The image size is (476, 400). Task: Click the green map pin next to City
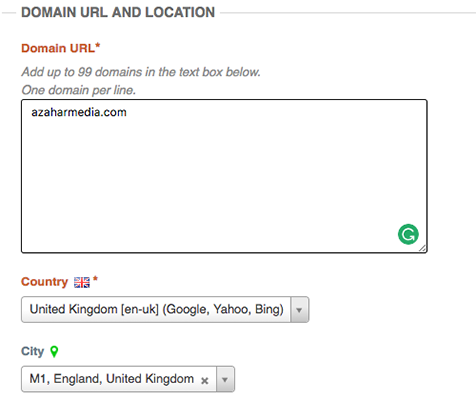[54, 351]
